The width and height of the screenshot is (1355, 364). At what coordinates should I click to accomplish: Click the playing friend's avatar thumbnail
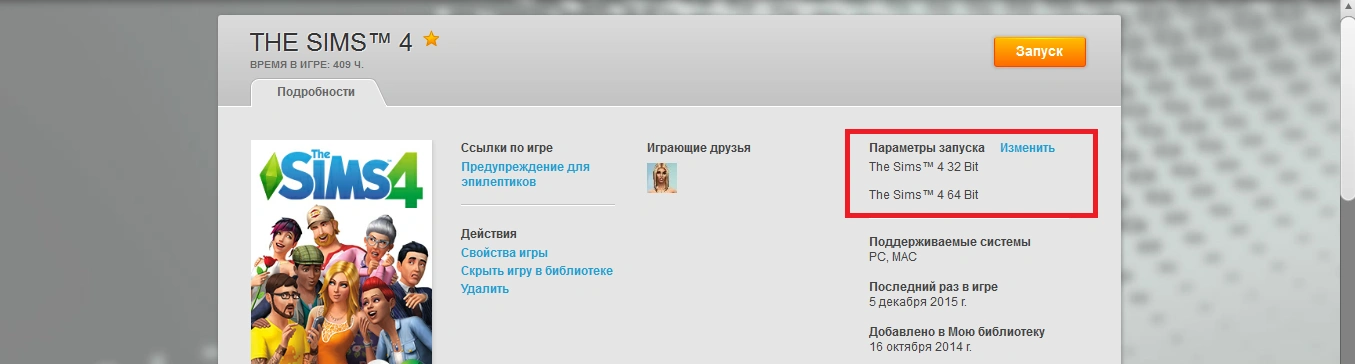pos(662,178)
